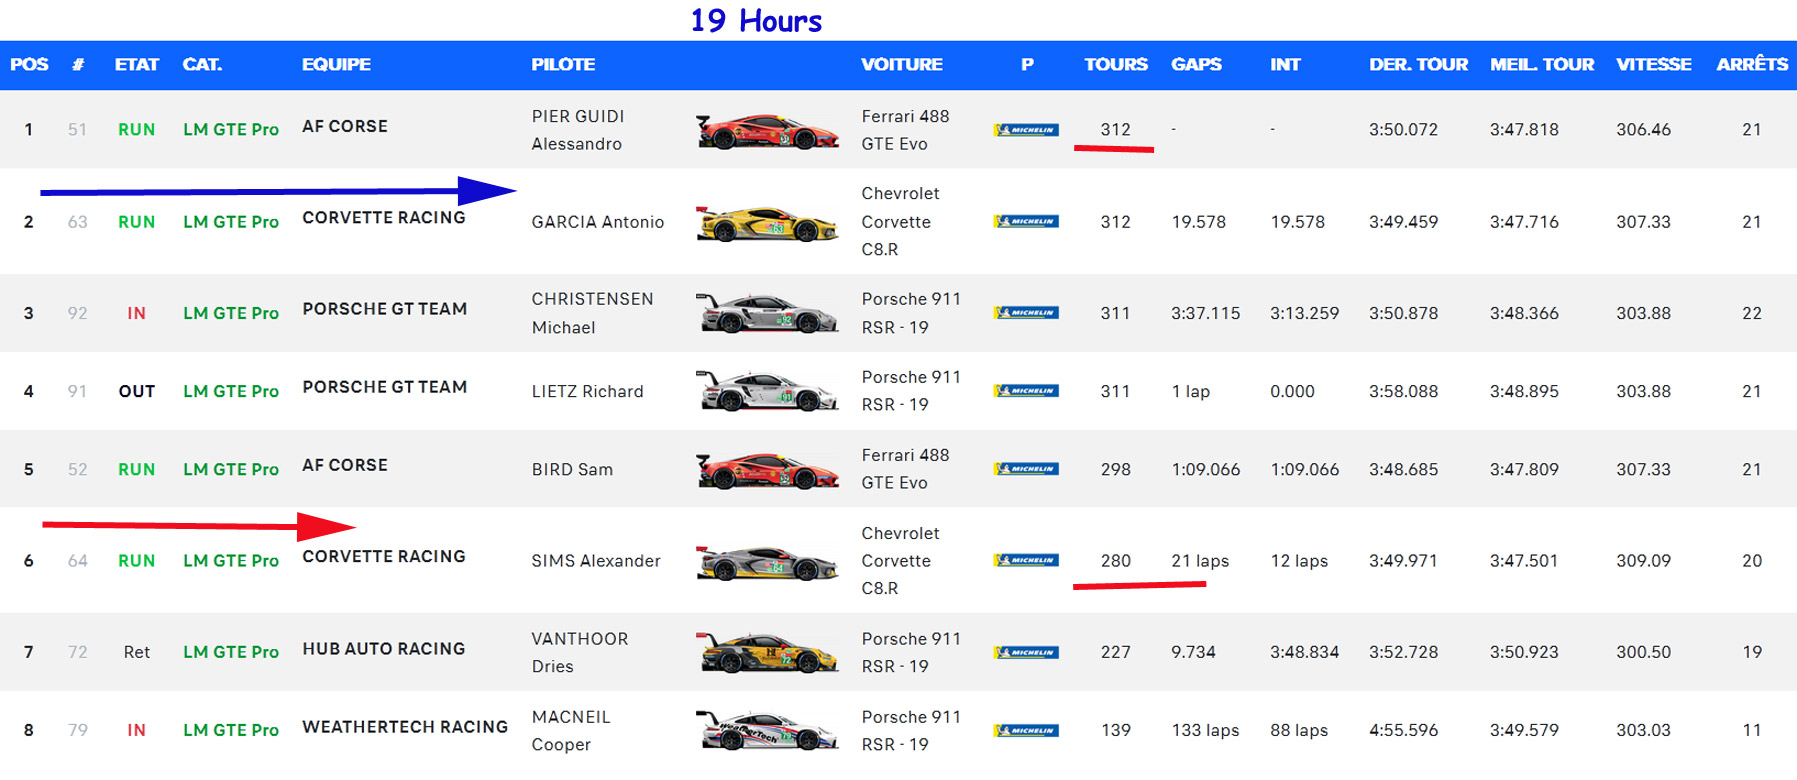The image size is (1797, 780).
Task: Click the WeatherTech Racing Porsche car image
Action: (767, 731)
